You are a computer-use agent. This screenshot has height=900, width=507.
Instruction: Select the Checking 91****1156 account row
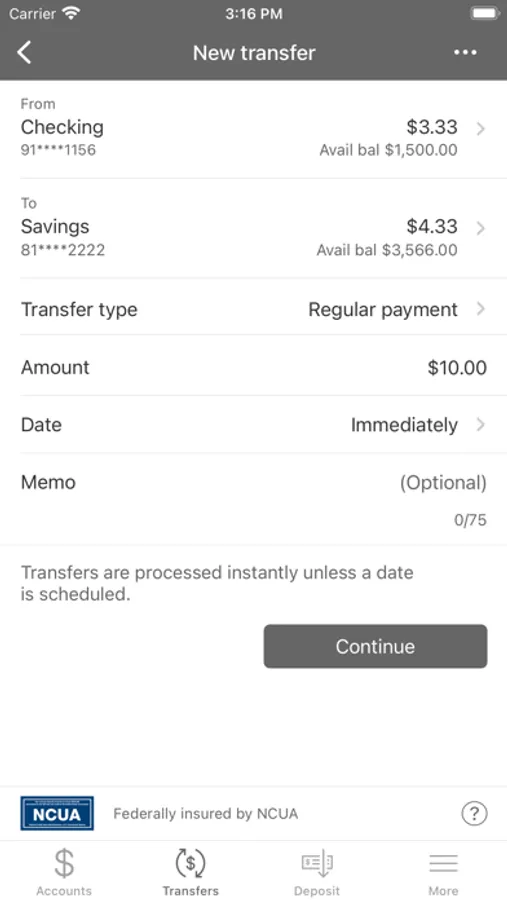pyautogui.click(x=253, y=129)
